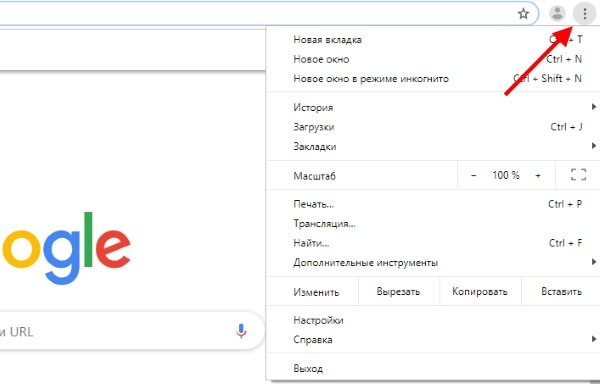600x384 pixels.
Task: Click the three-dot Chrome menu button
Action: pyautogui.click(x=584, y=14)
